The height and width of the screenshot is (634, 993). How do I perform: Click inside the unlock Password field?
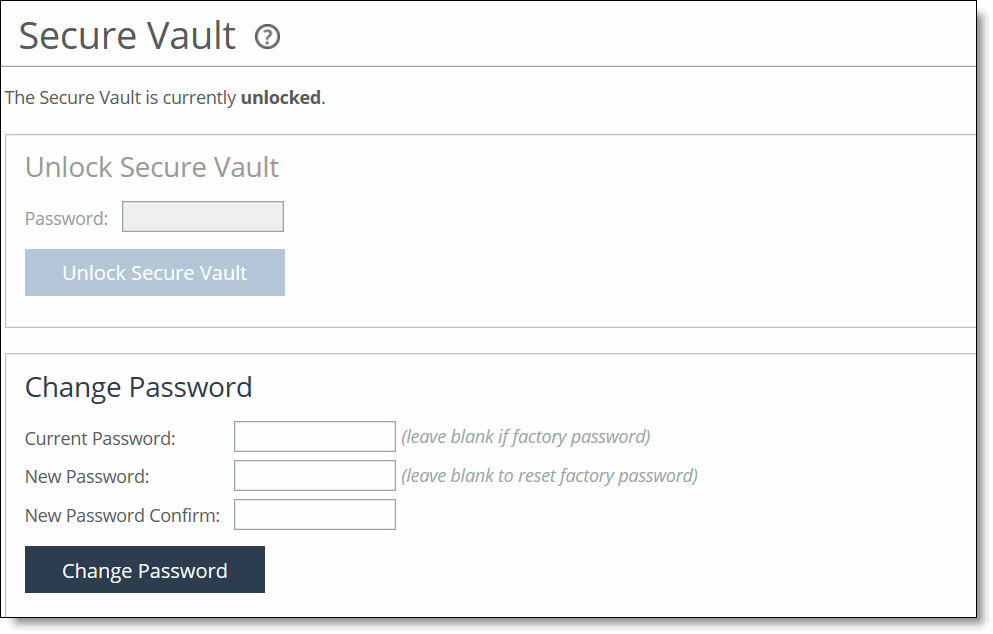pos(202,216)
